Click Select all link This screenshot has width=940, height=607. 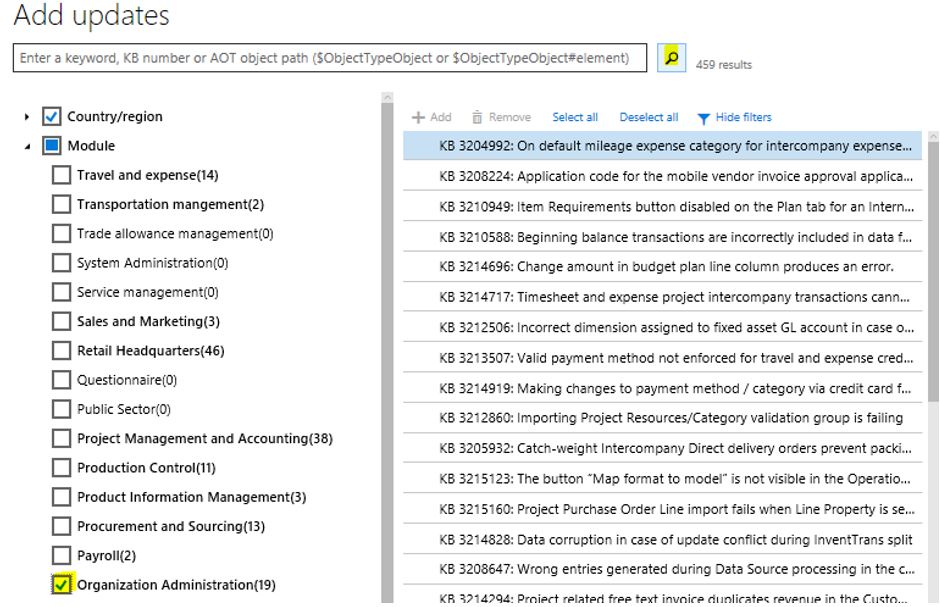coord(575,117)
